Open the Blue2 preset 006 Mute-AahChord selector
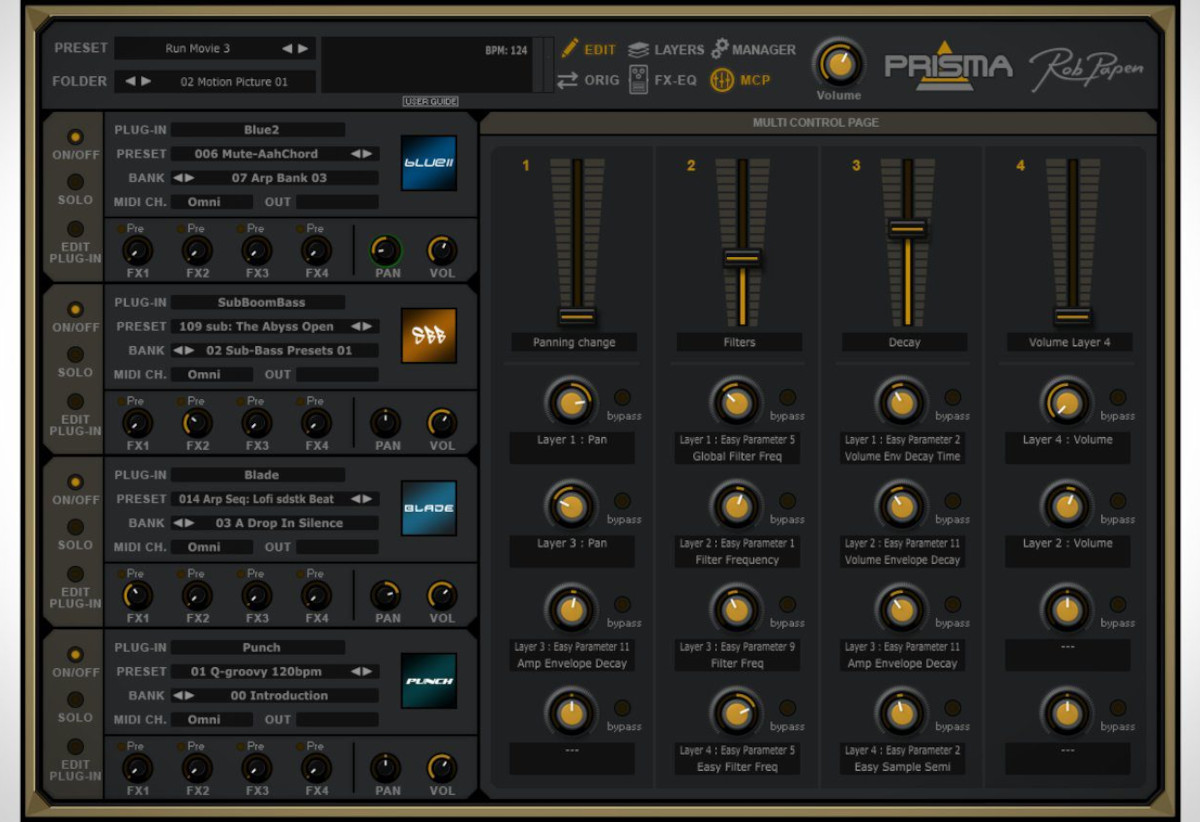 point(258,154)
